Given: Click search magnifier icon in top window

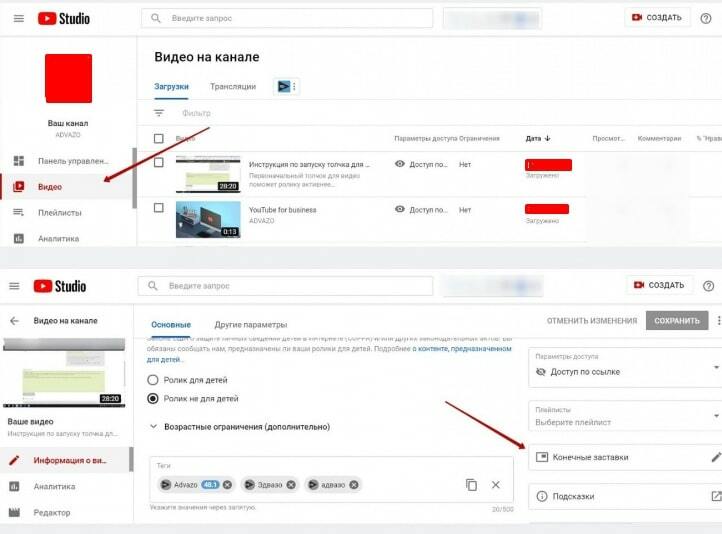Looking at the screenshot, I should pyautogui.click(x=156, y=18).
